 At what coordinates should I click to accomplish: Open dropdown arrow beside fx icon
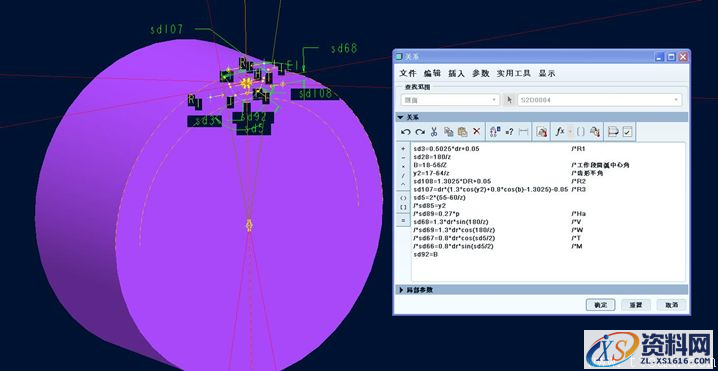click(570, 132)
